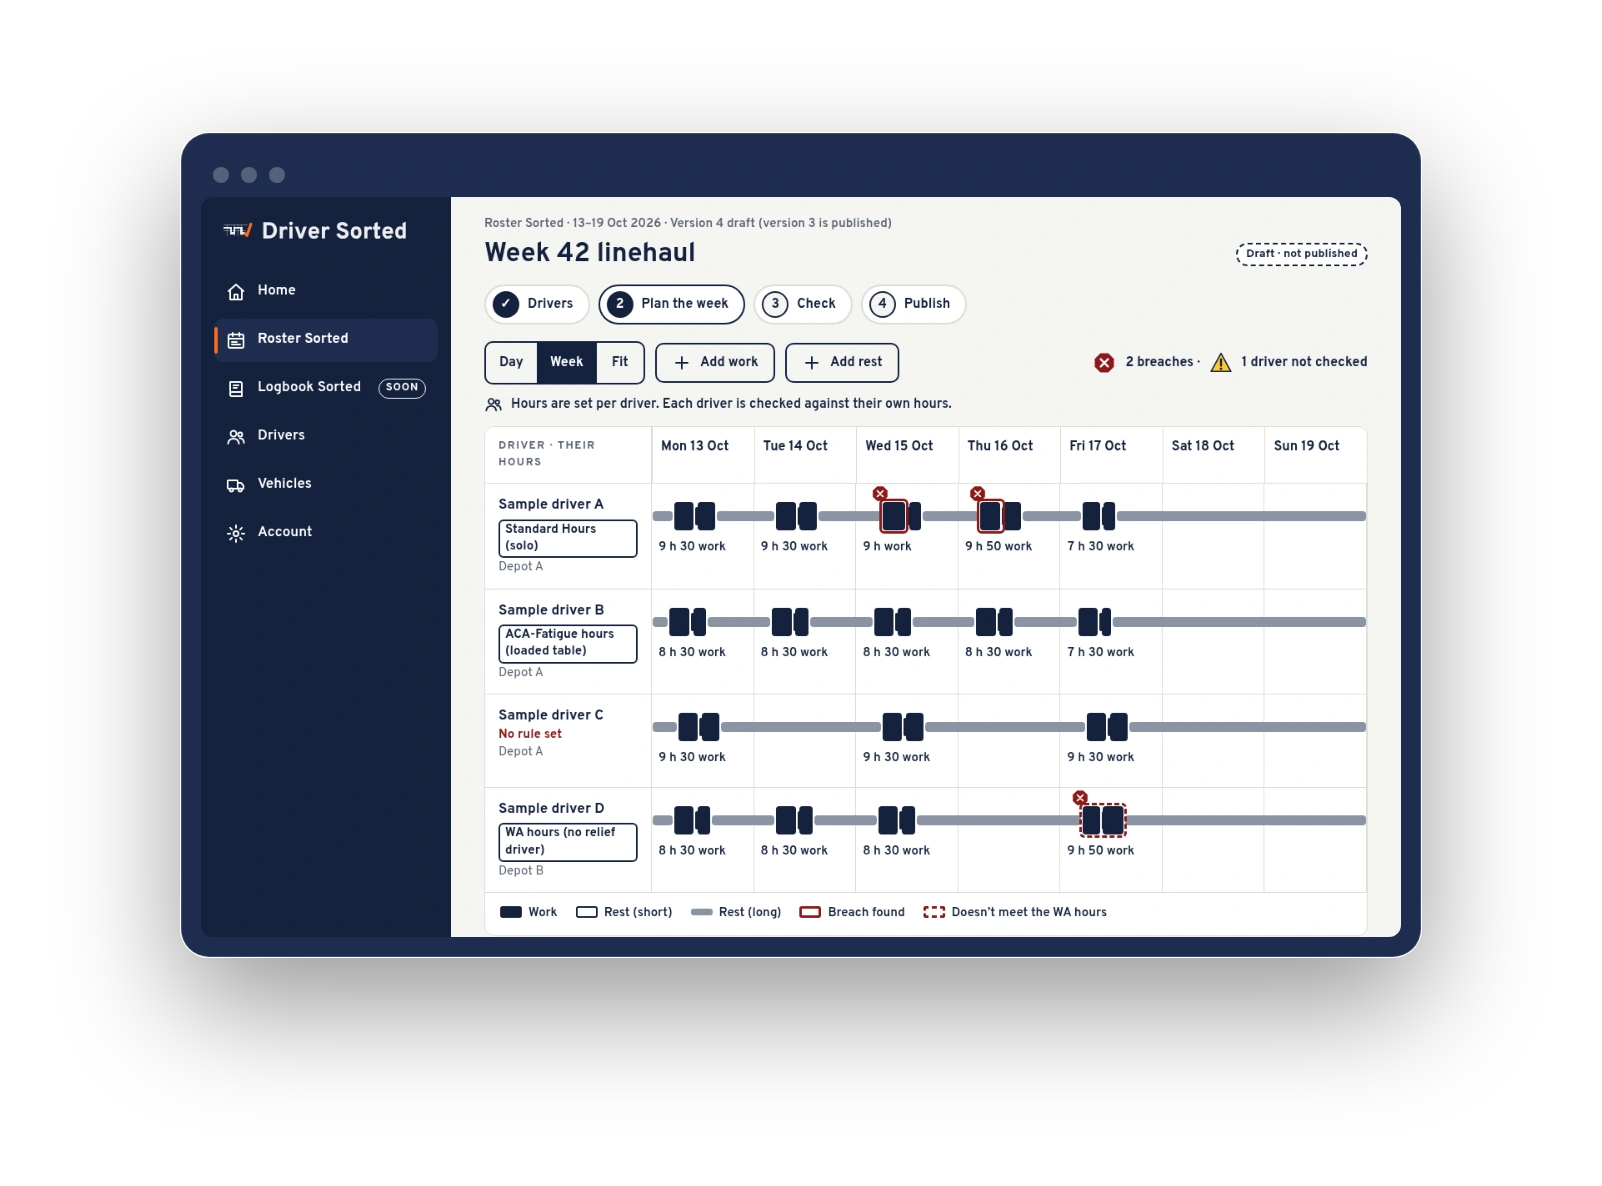The width and height of the screenshot is (1602, 1186).
Task: Select Sample driver B's Tuesday work block
Action: point(790,622)
